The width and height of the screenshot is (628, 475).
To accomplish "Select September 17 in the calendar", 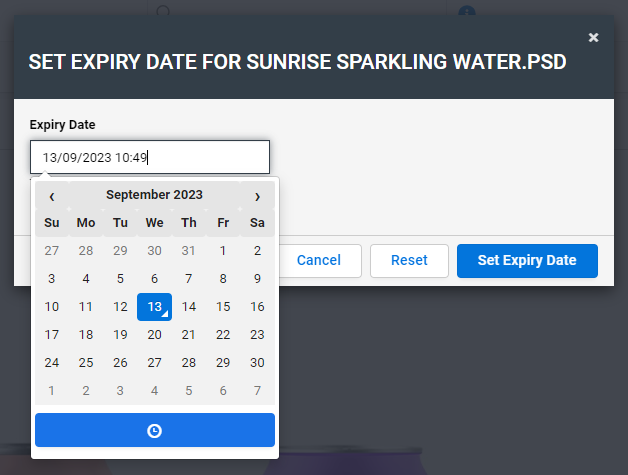I will pos(52,335).
